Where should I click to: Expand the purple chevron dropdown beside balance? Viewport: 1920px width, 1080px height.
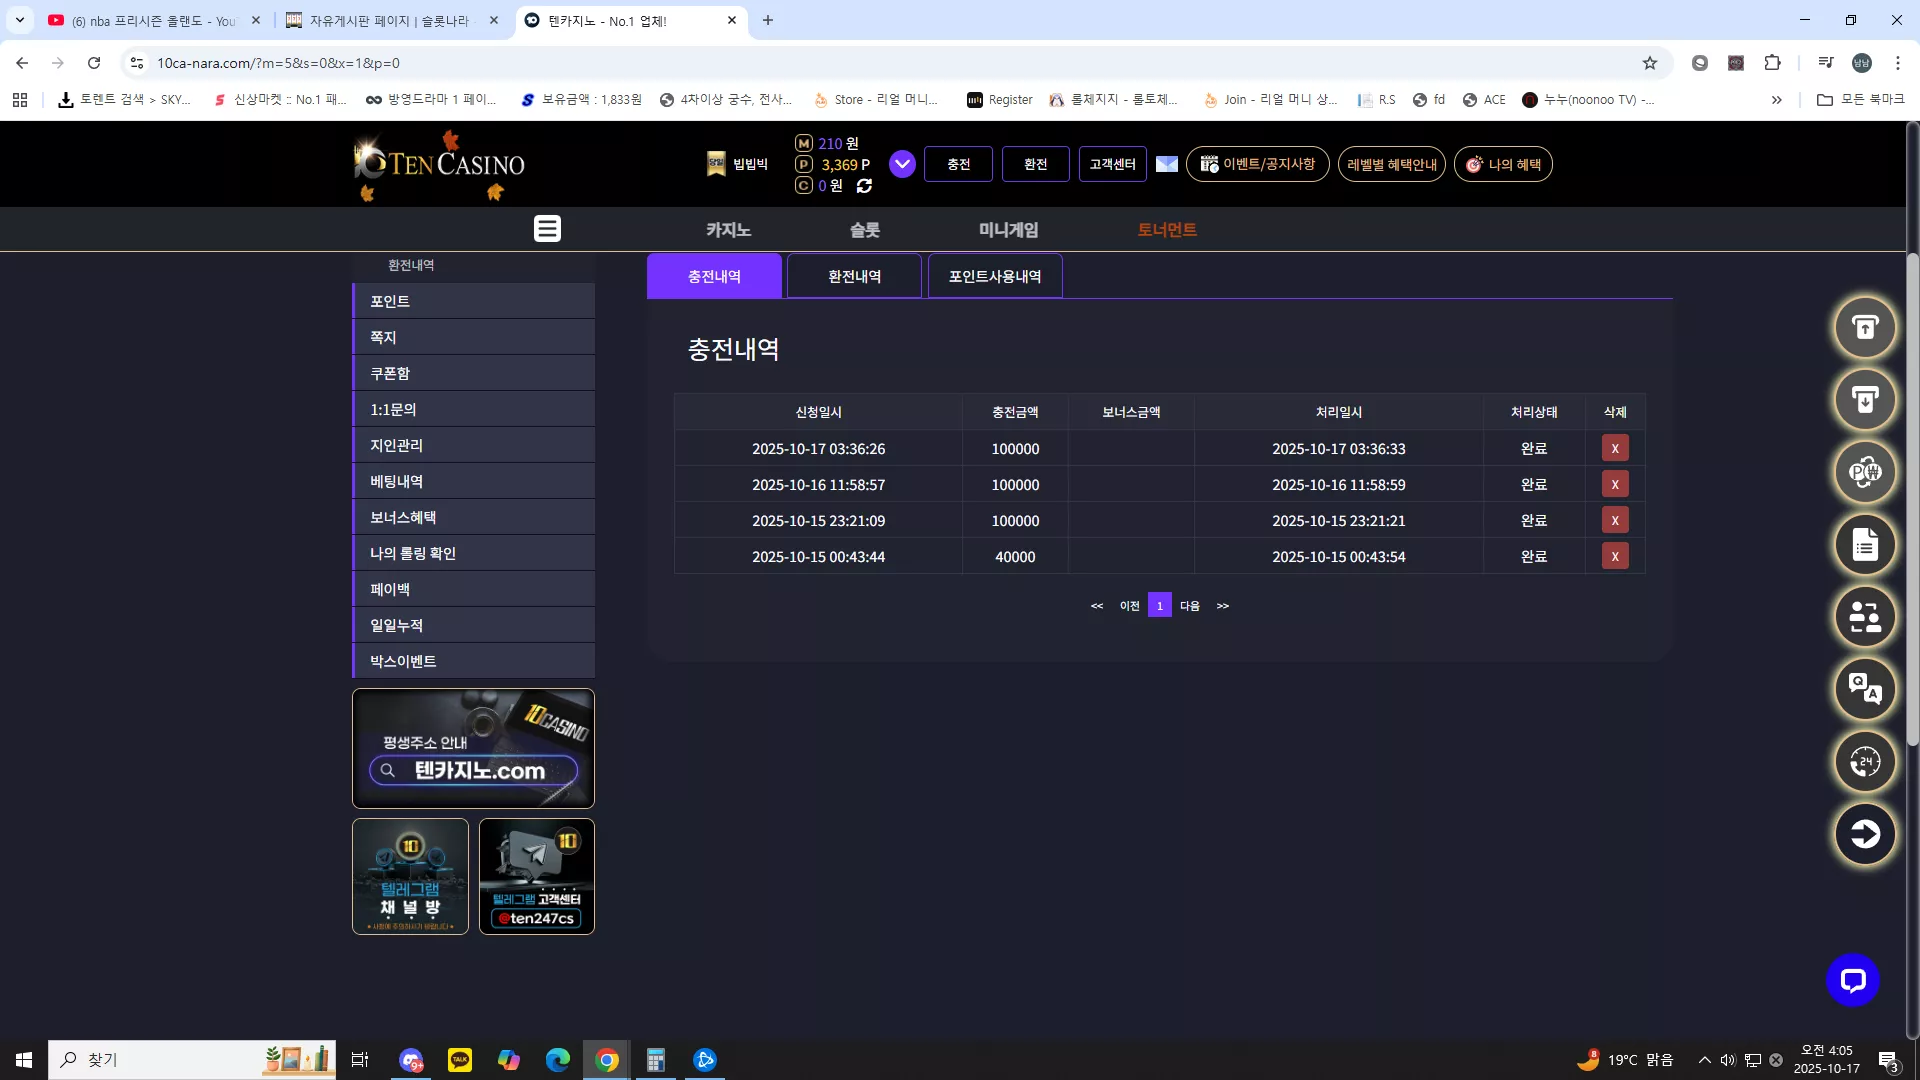click(902, 164)
